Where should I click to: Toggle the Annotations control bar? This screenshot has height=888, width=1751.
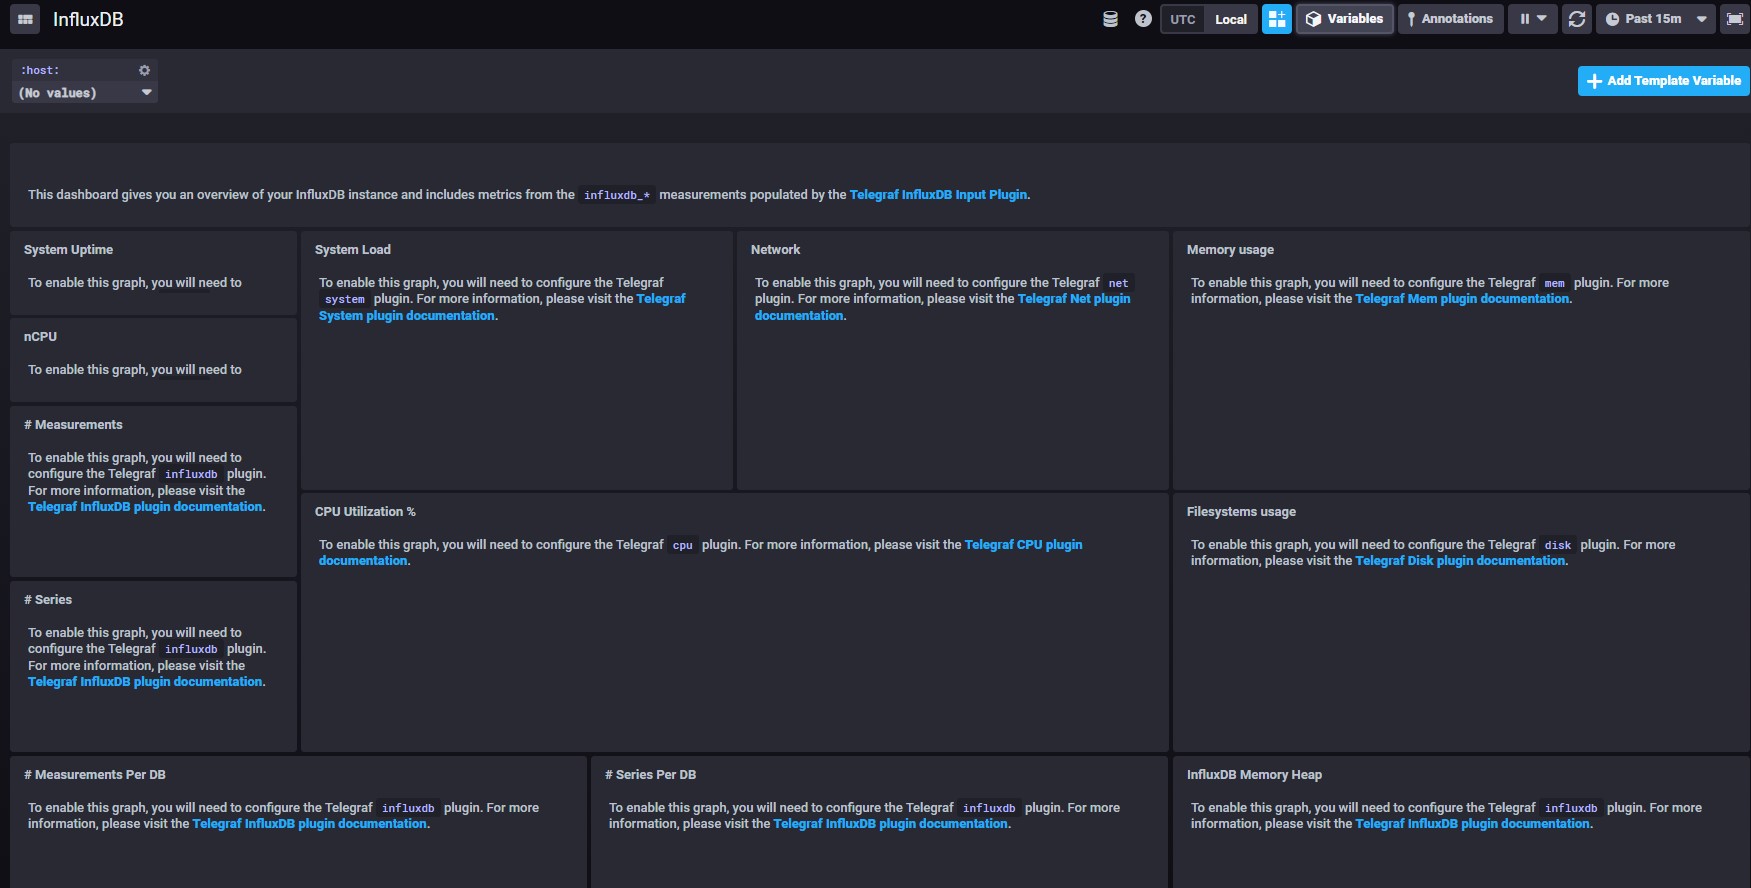1450,19
